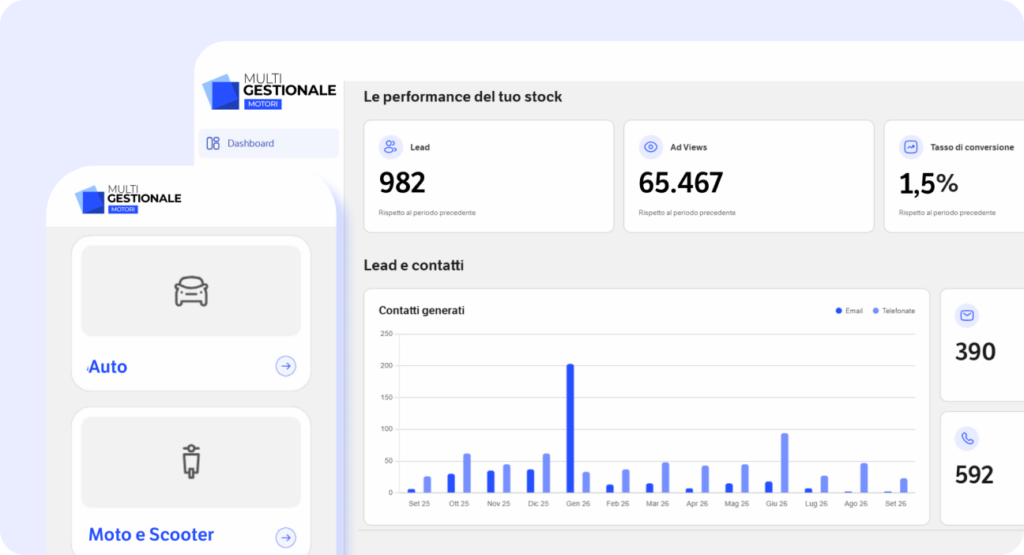Select the Auto category label

pyautogui.click(x=108, y=367)
